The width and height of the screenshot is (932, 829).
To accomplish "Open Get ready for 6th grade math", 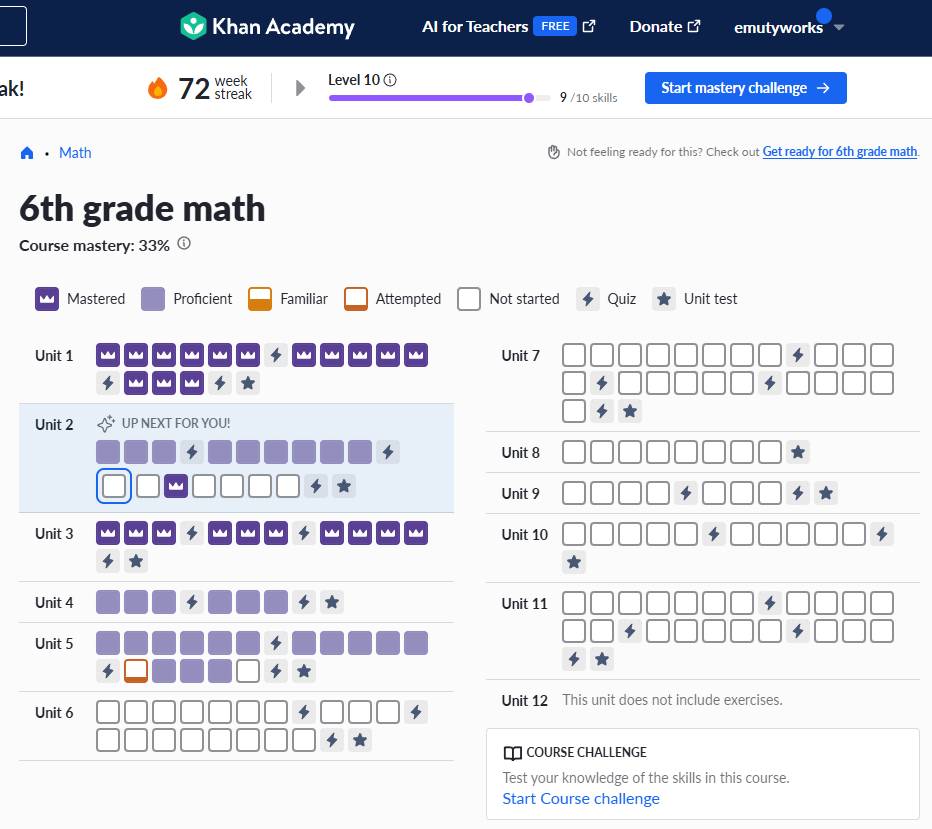I will click(839, 152).
